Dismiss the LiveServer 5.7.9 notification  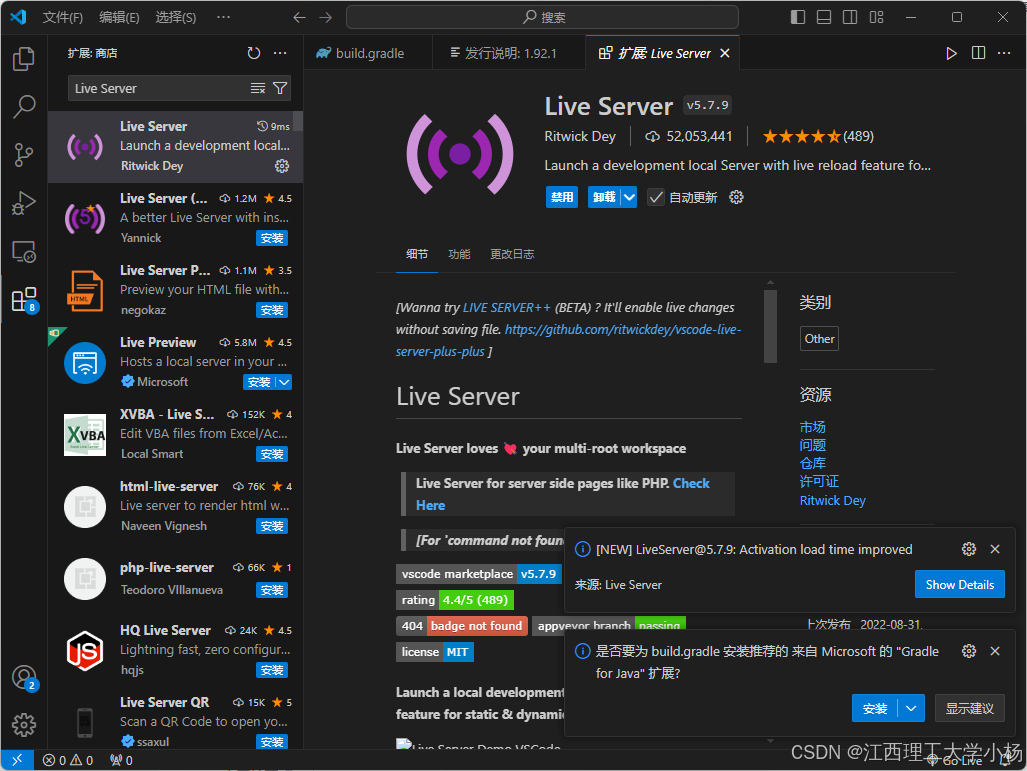click(995, 549)
